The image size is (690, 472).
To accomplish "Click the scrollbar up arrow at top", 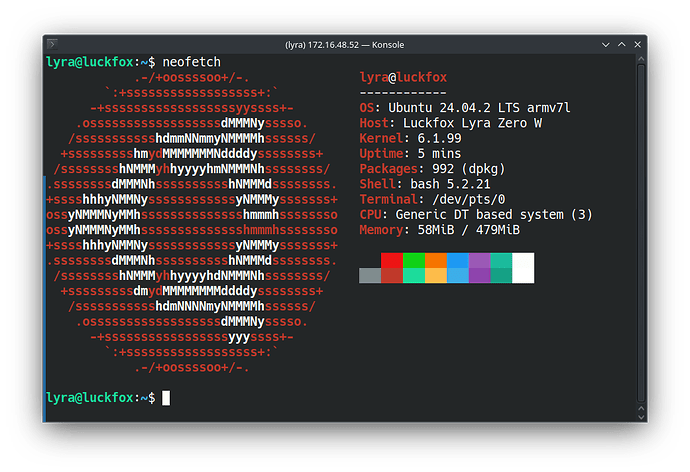I will click(x=641, y=59).
